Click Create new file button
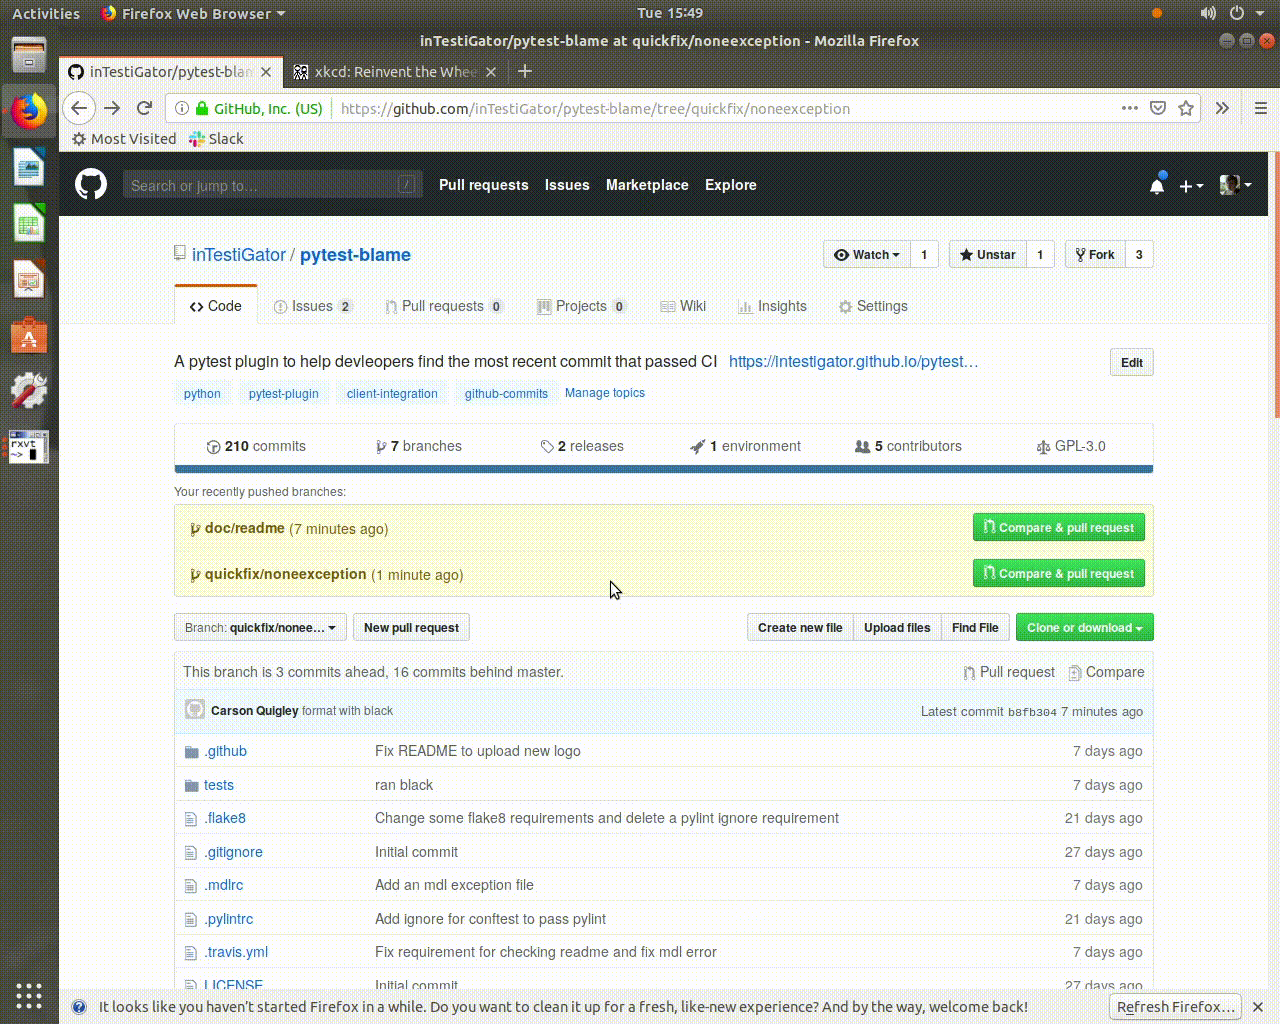The image size is (1280, 1024). click(800, 628)
